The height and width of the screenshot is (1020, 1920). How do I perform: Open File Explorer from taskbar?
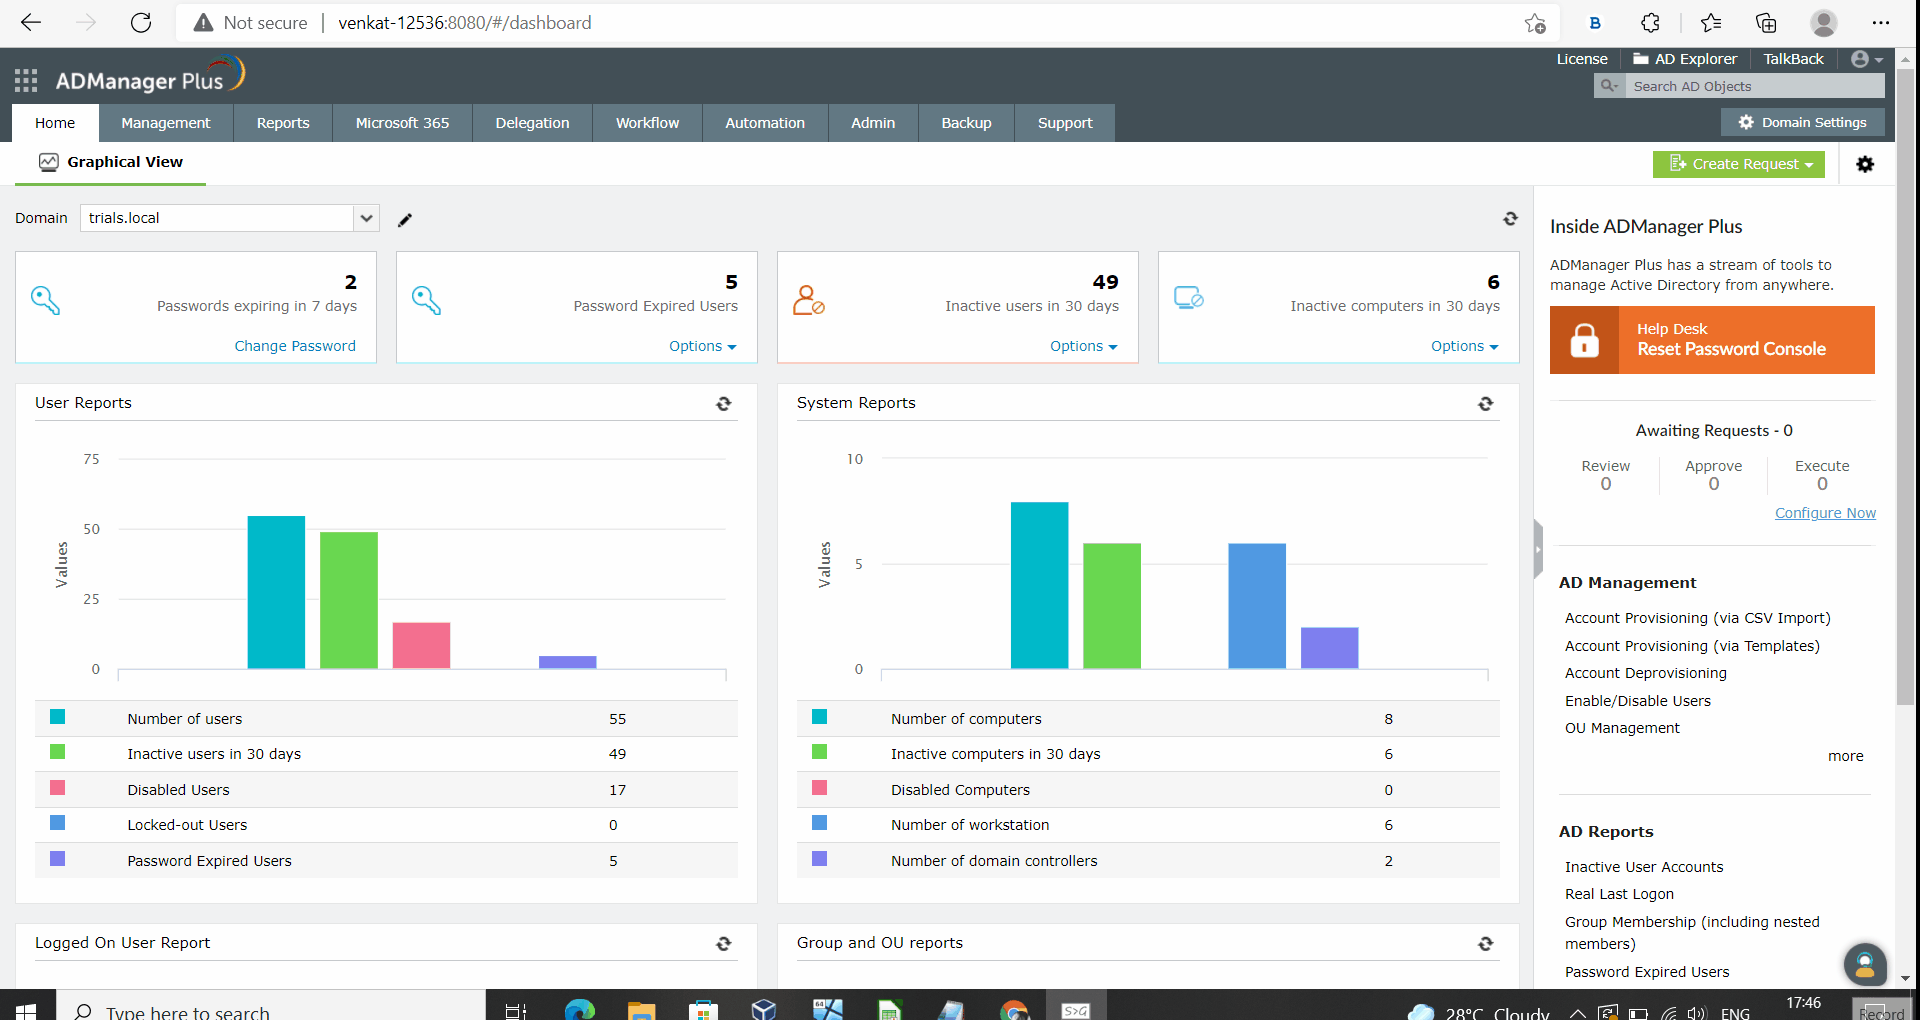tap(641, 1010)
